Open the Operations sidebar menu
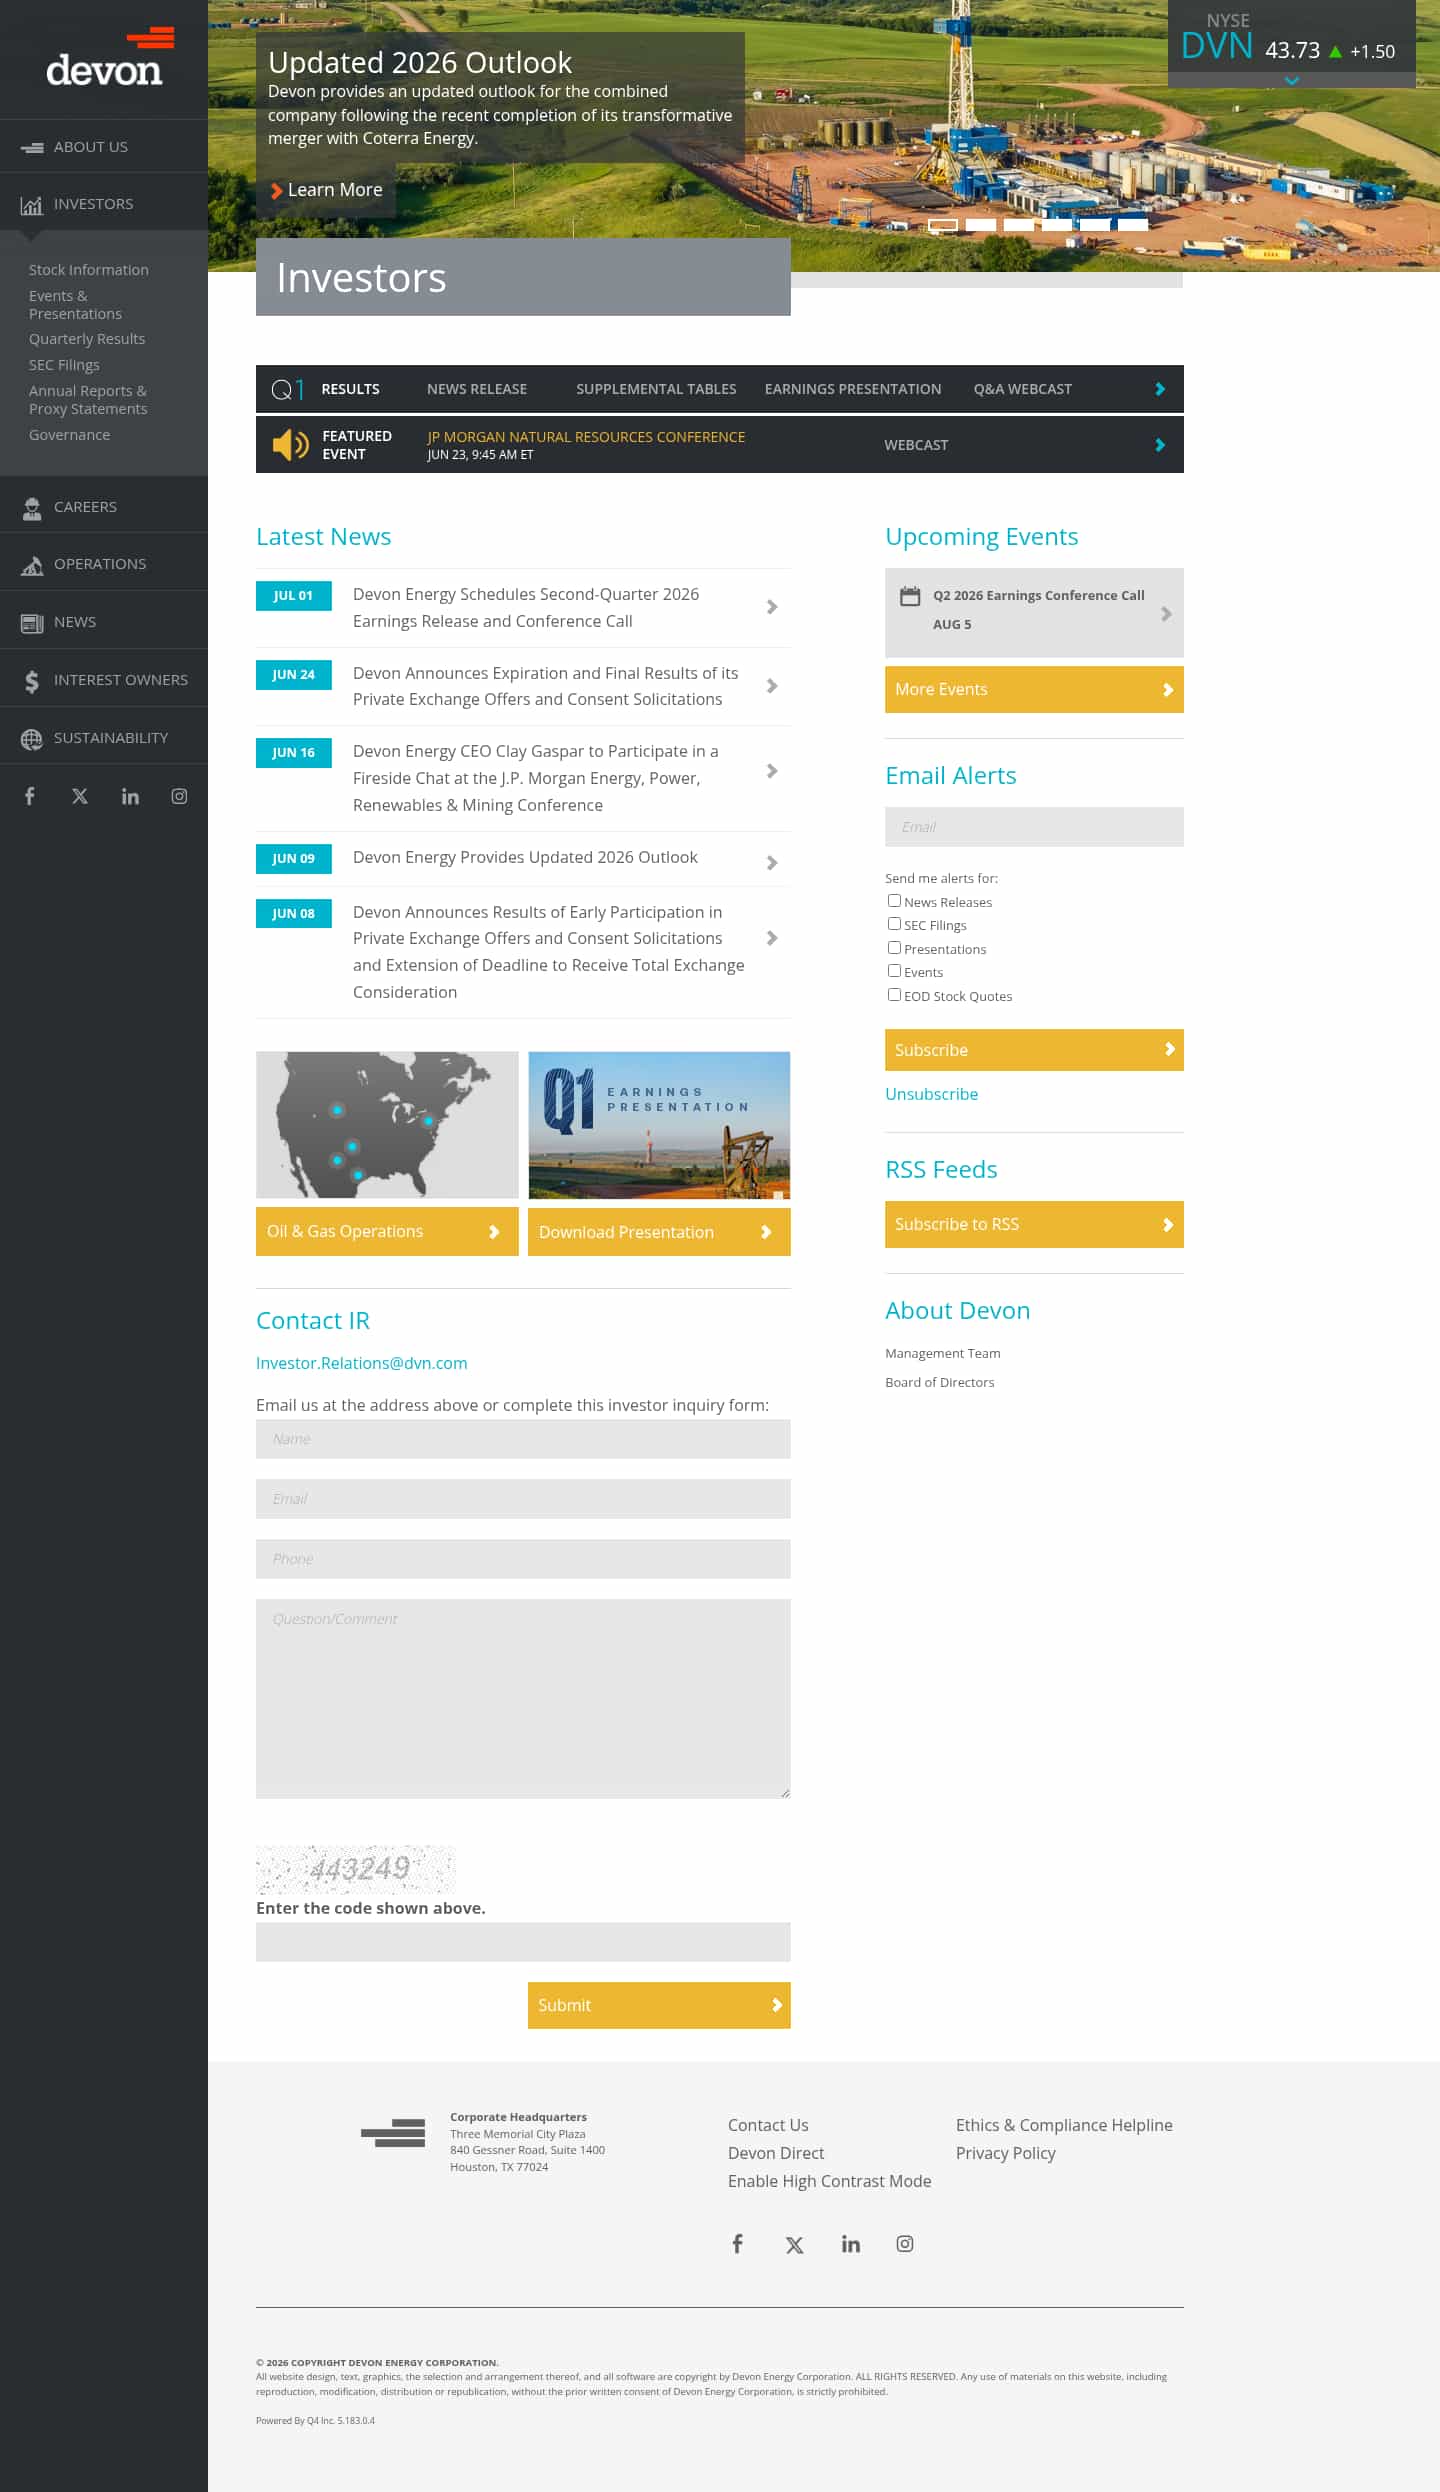This screenshot has width=1440, height=2492. (104, 564)
